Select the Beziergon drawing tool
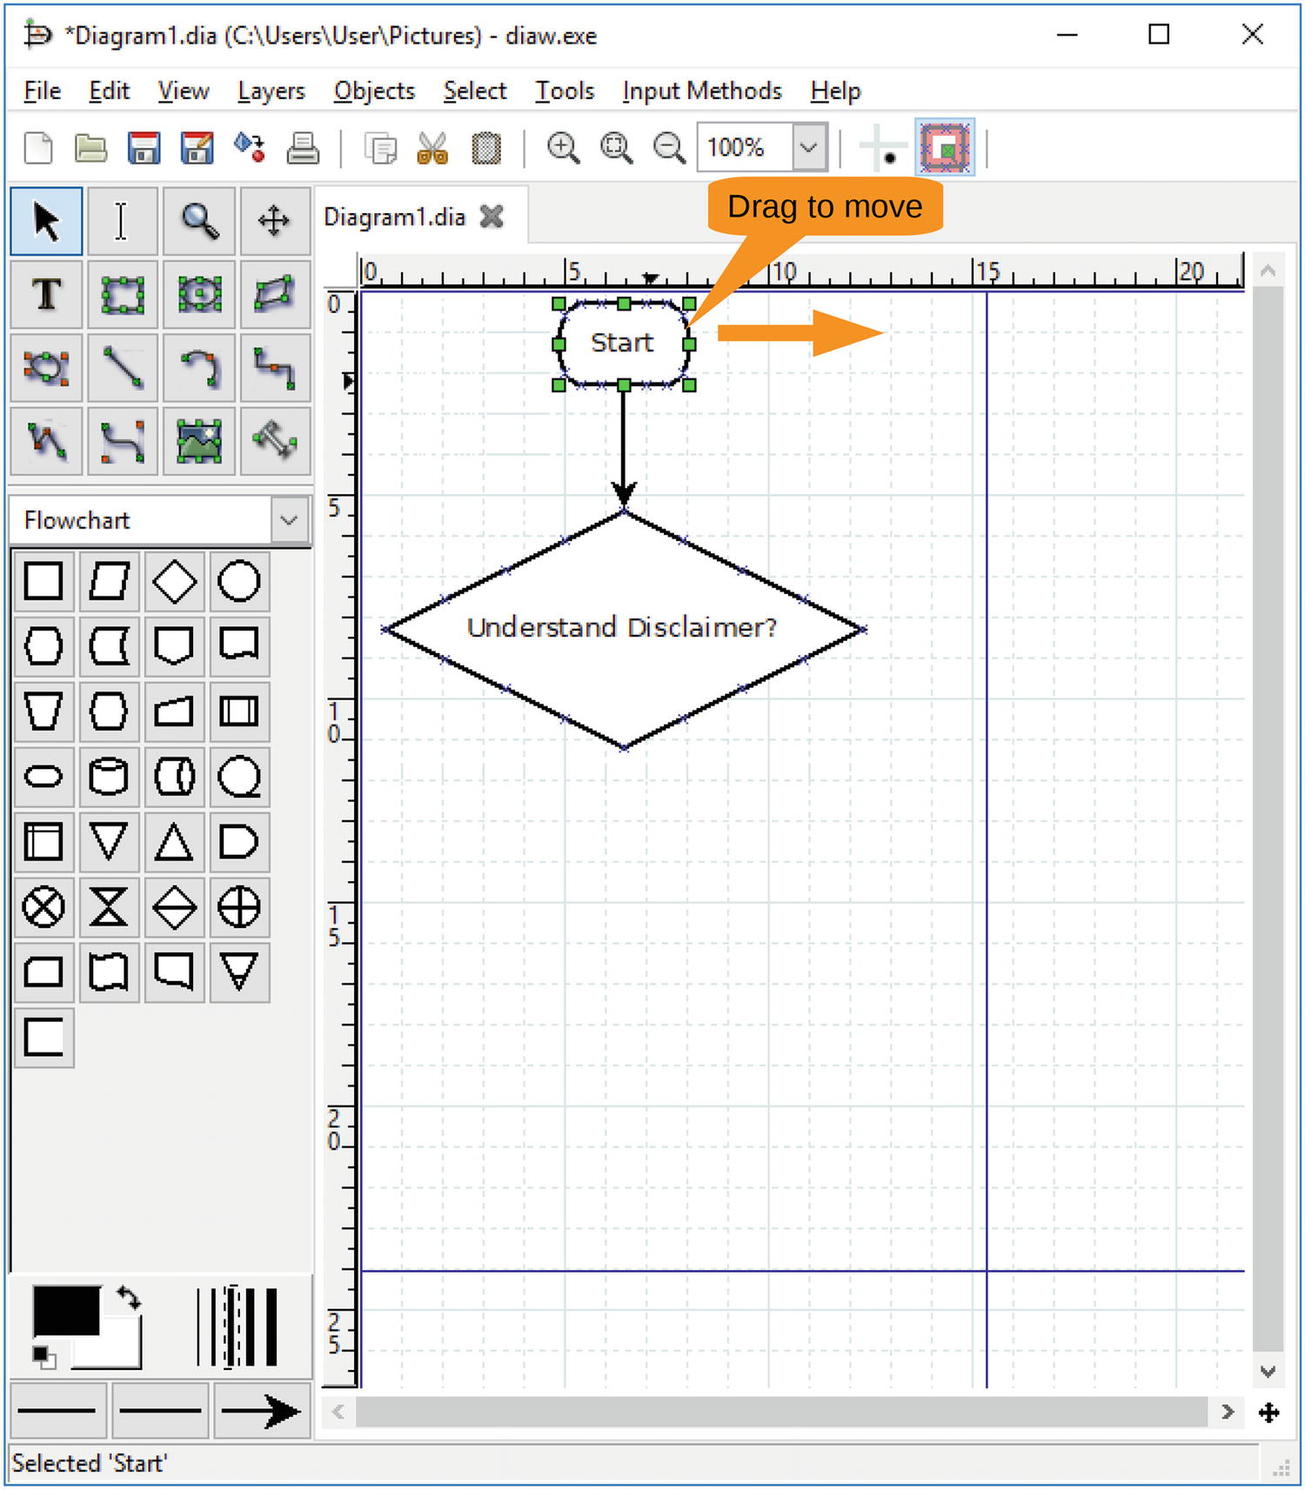This screenshot has height=1490, width=1305. coord(46,368)
